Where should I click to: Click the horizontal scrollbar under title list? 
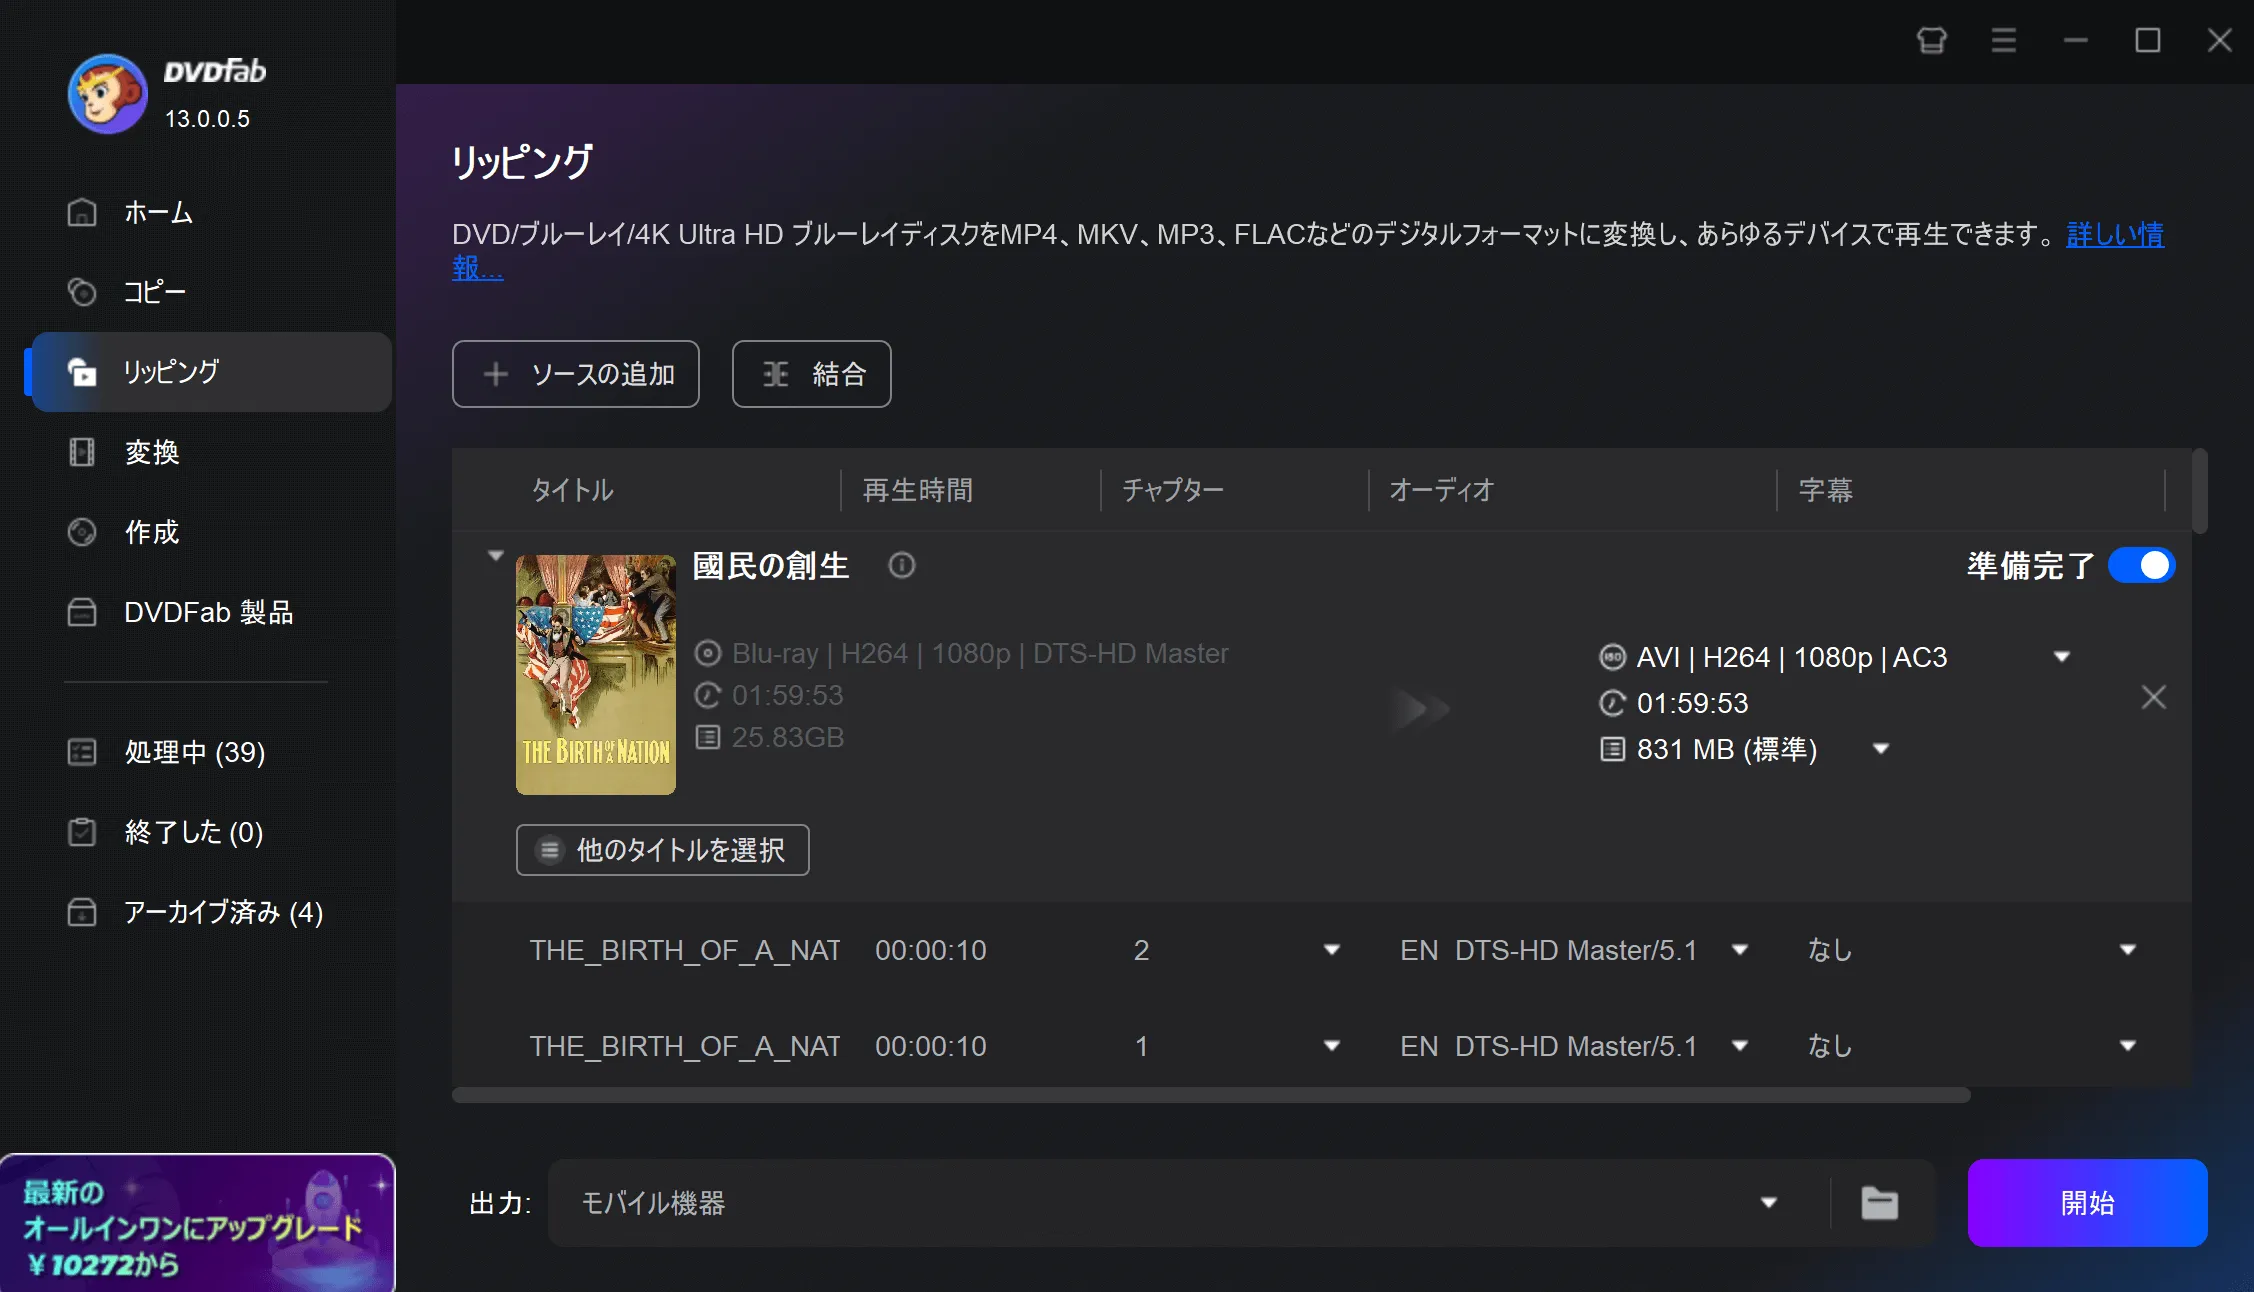(x=1210, y=1096)
